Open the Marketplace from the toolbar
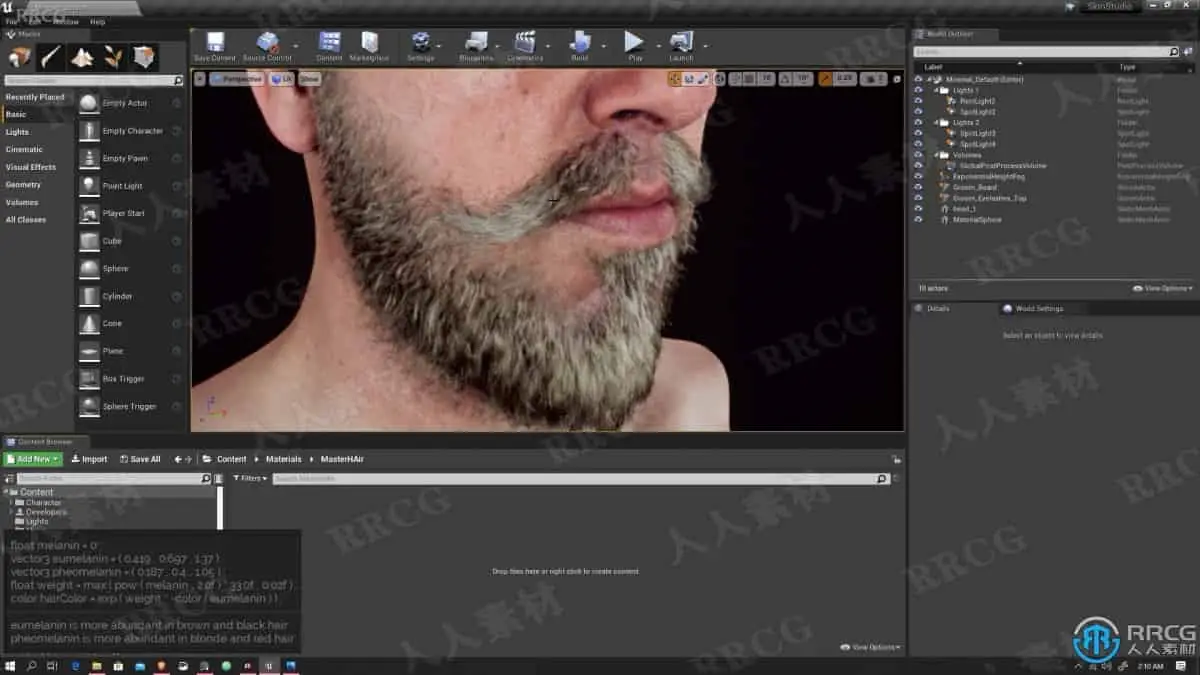Image resolution: width=1200 pixels, height=675 pixels. (x=369, y=43)
